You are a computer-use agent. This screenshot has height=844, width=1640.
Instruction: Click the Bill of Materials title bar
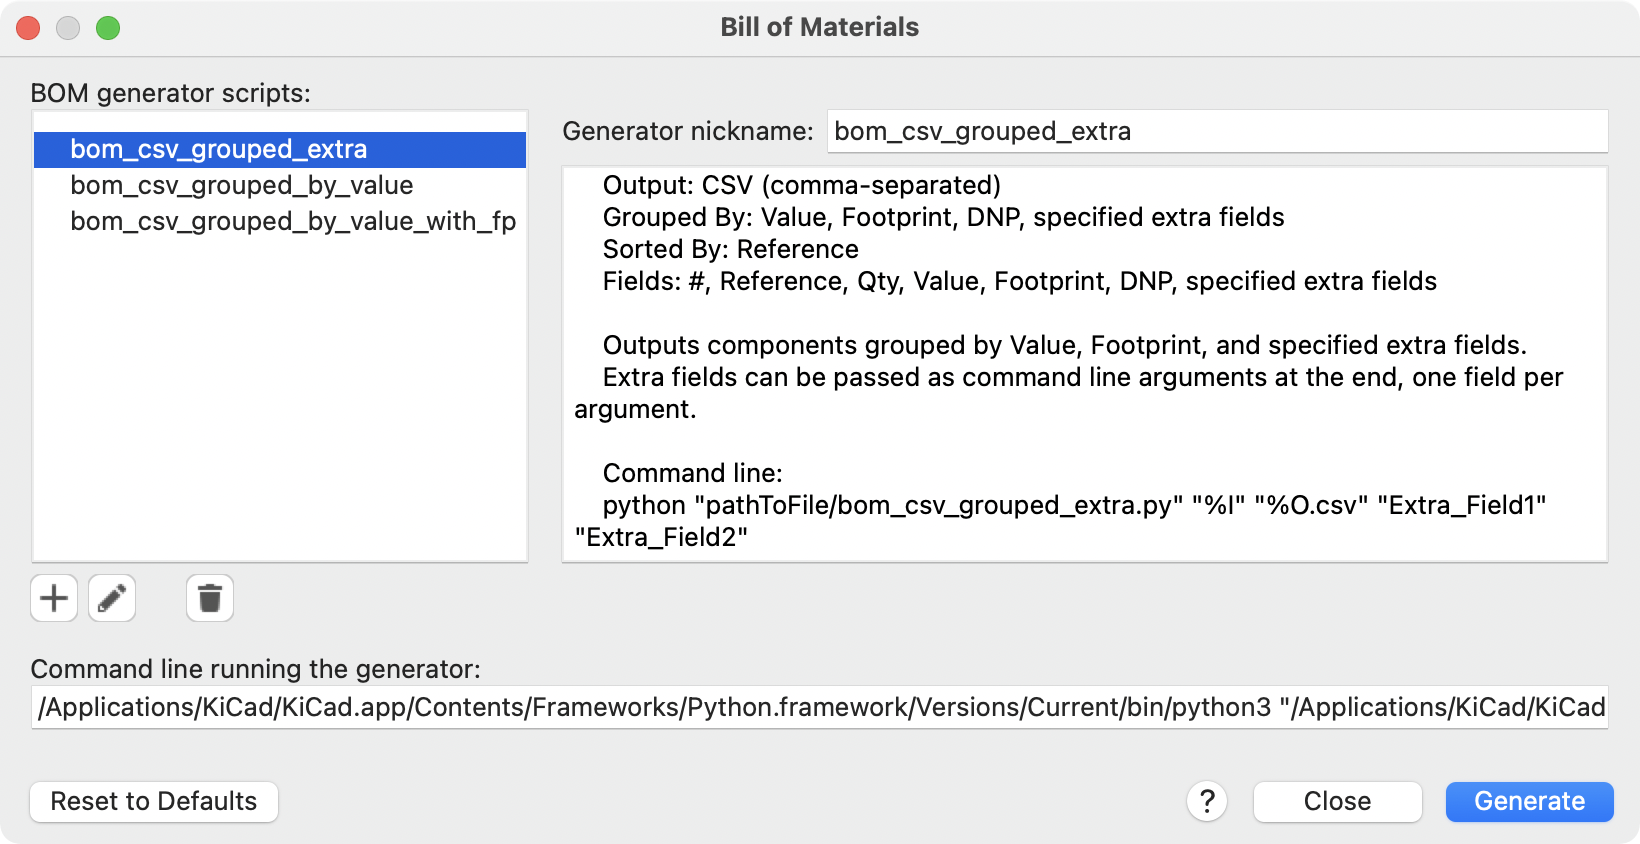click(819, 27)
